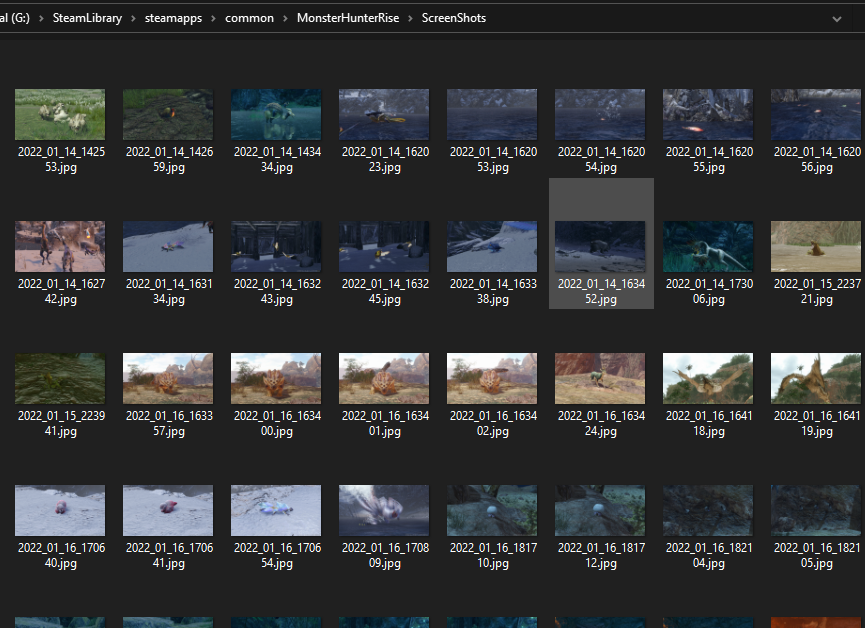The height and width of the screenshot is (628, 865).
Task: Select thumbnail 2022_01_16_163402.jpg
Action: [x=492, y=378]
